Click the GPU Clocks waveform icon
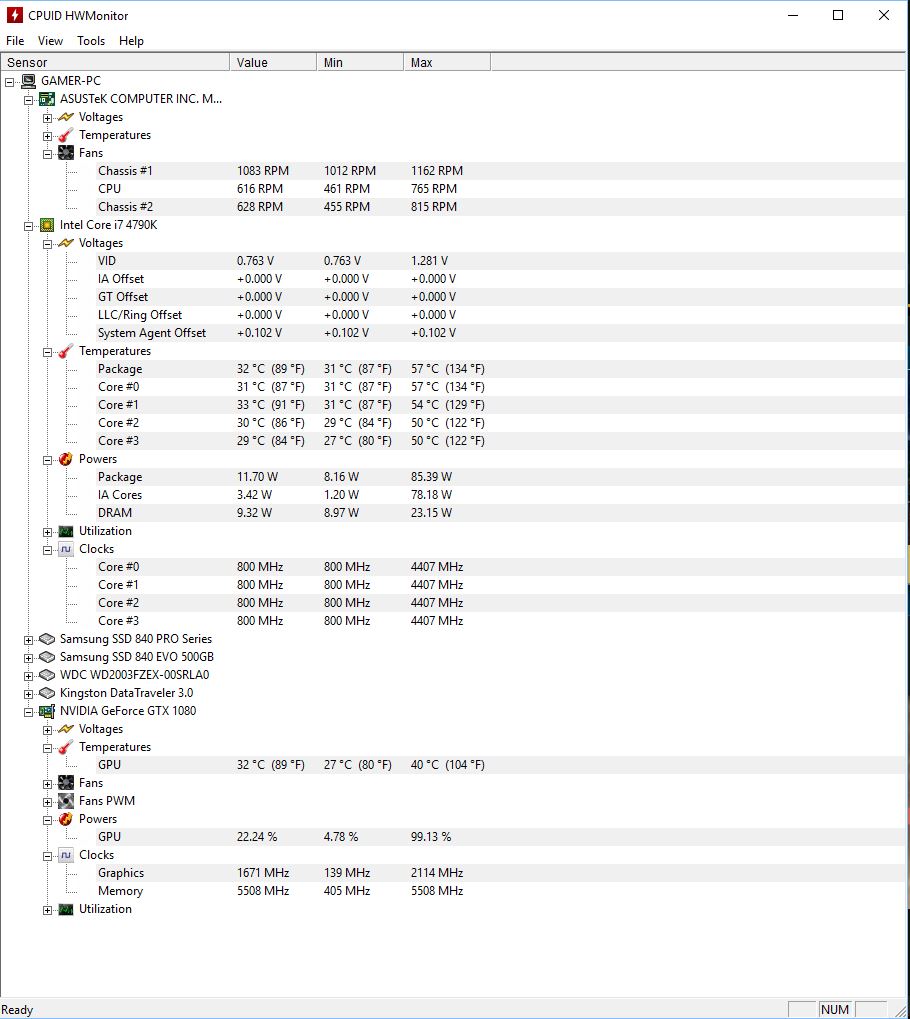This screenshot has width=910, height=1019. click(x=66, y=855)
